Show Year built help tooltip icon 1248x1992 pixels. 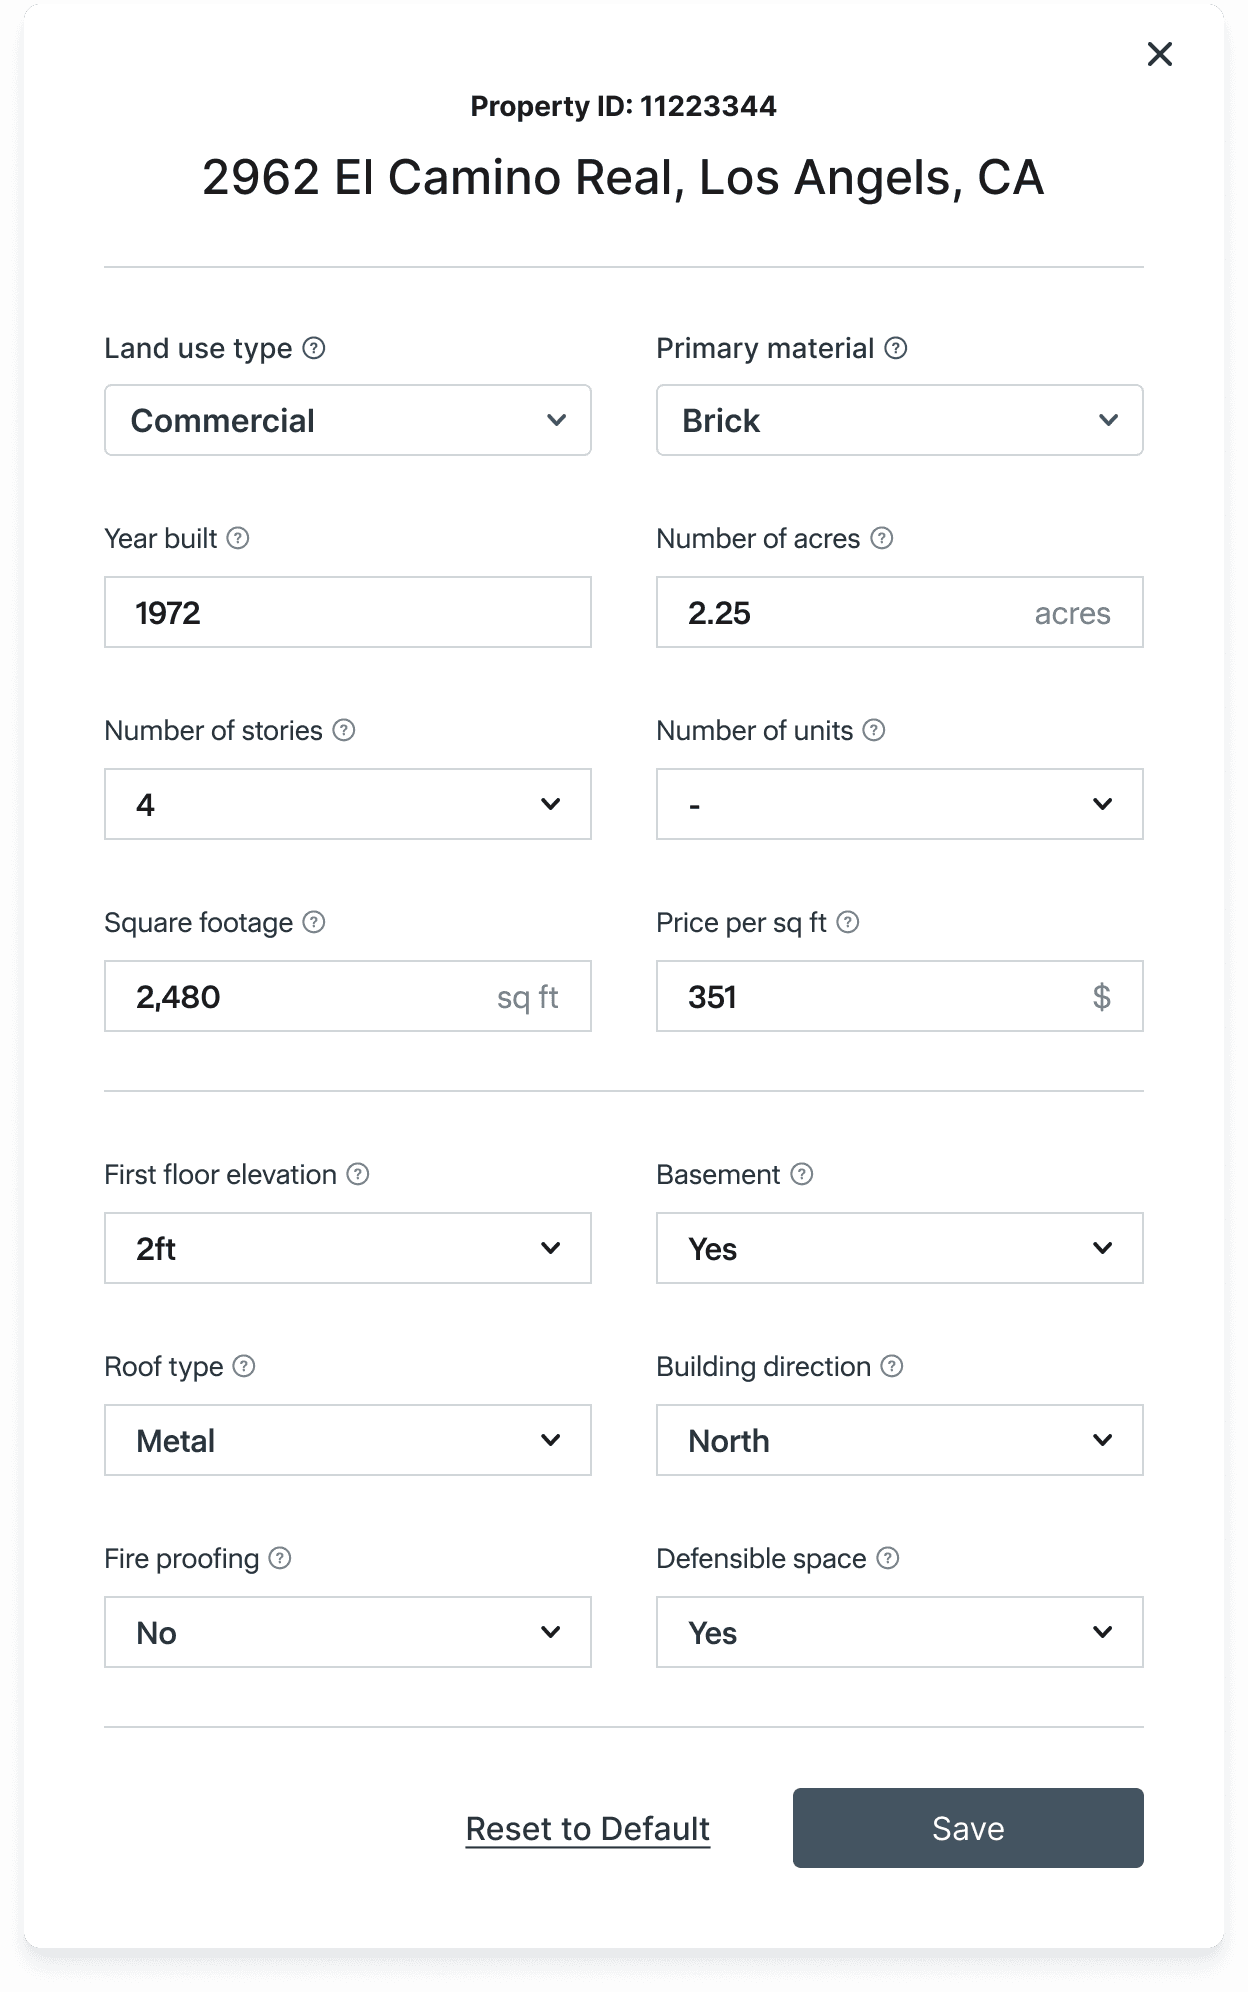coord(238,538)
